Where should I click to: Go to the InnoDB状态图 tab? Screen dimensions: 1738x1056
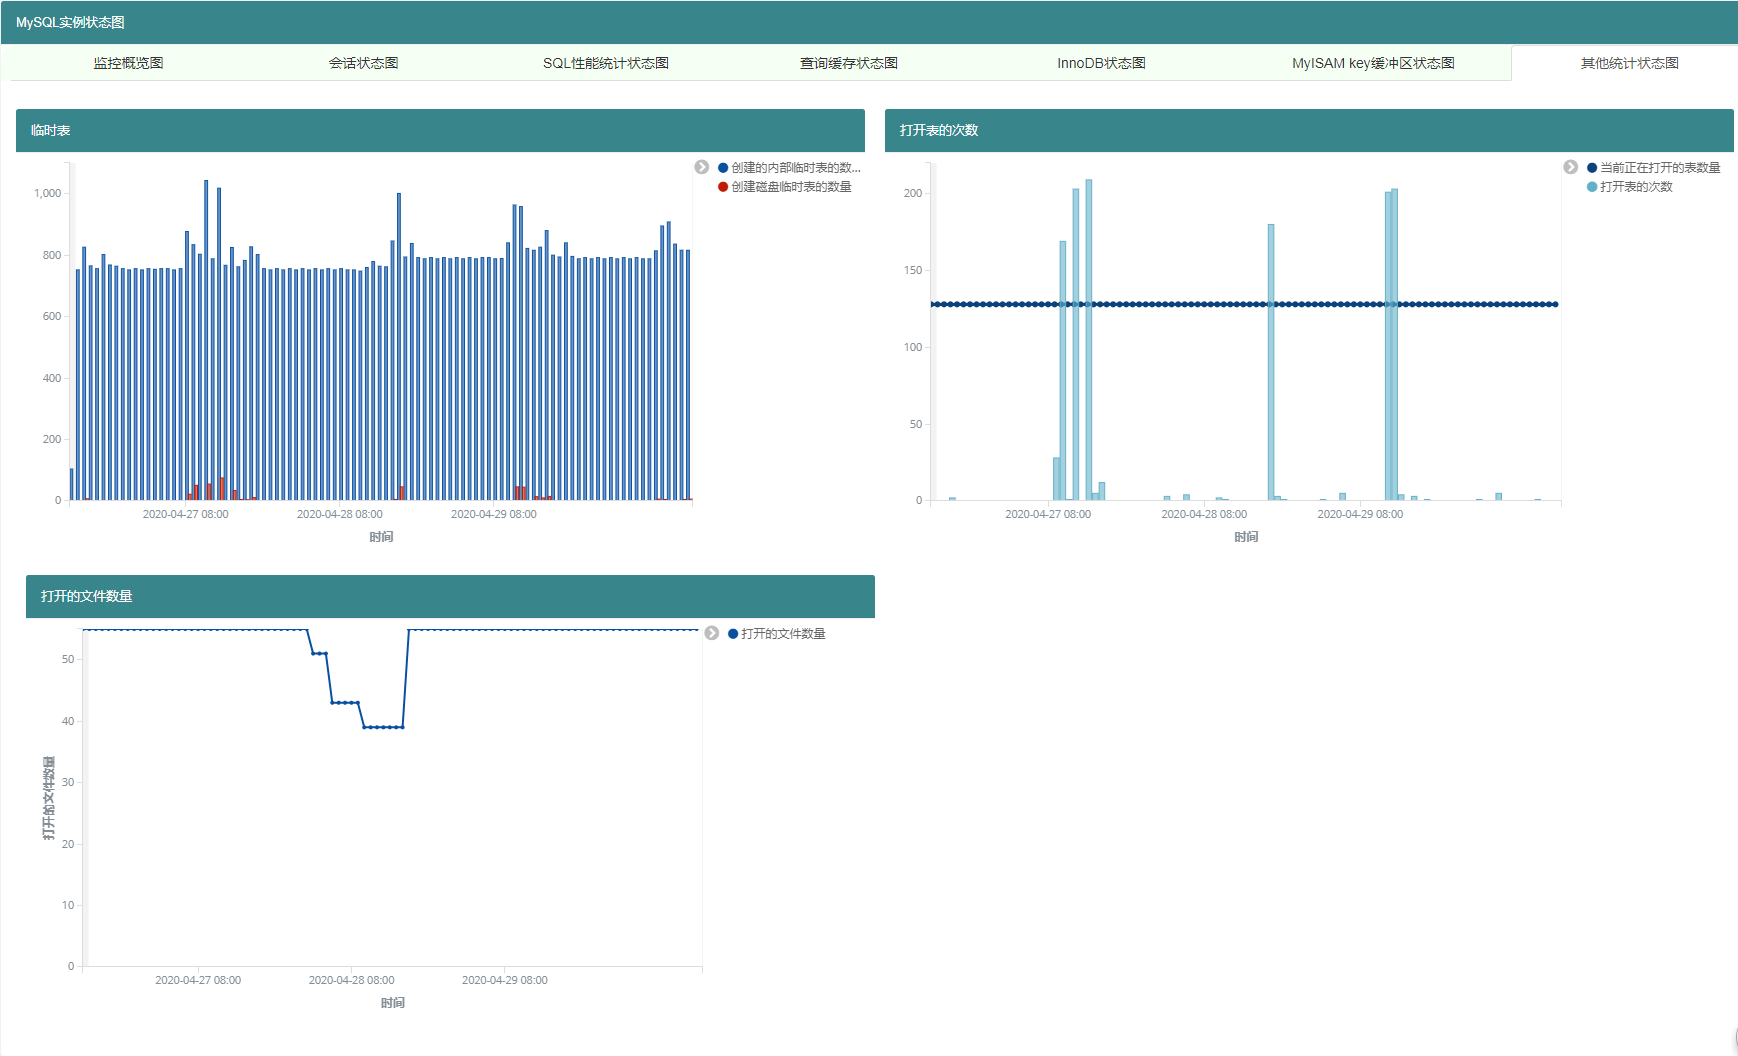1101,63
